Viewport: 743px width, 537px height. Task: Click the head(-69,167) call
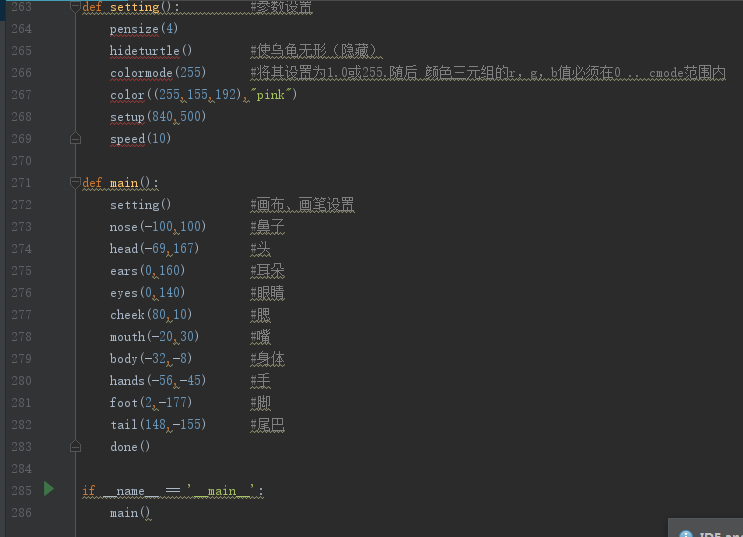pos(154,248)
